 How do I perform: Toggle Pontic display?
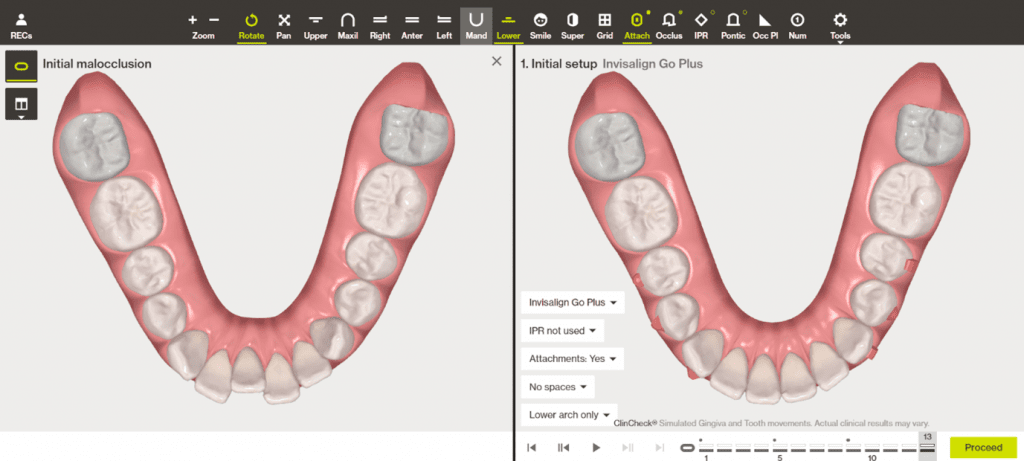[733, 26]
